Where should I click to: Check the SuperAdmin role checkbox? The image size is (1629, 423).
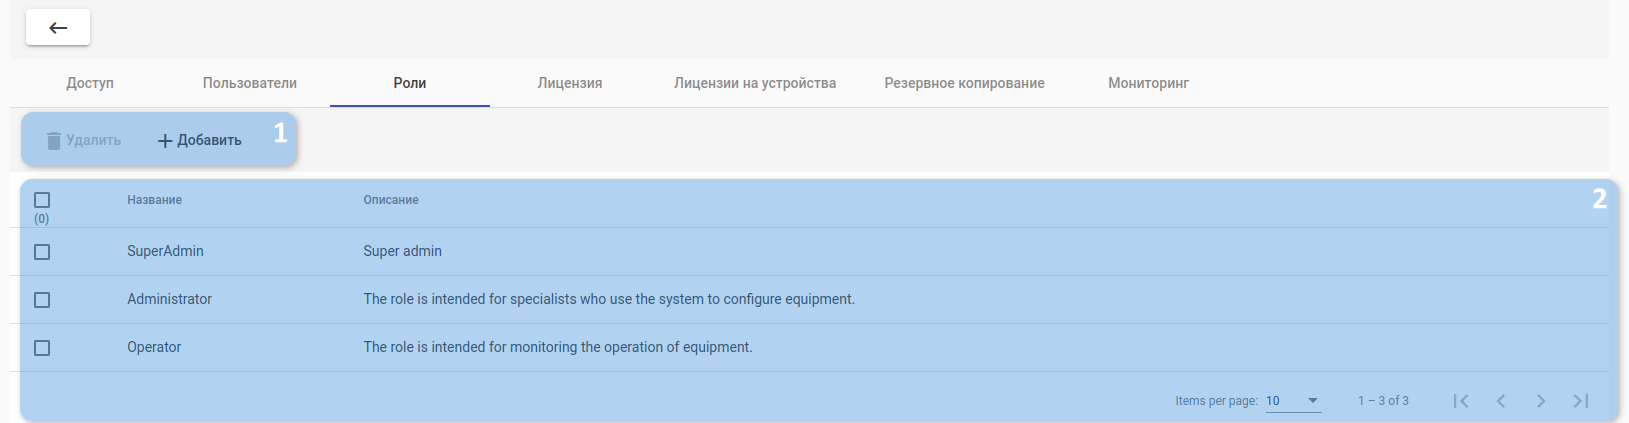point(42,252)
